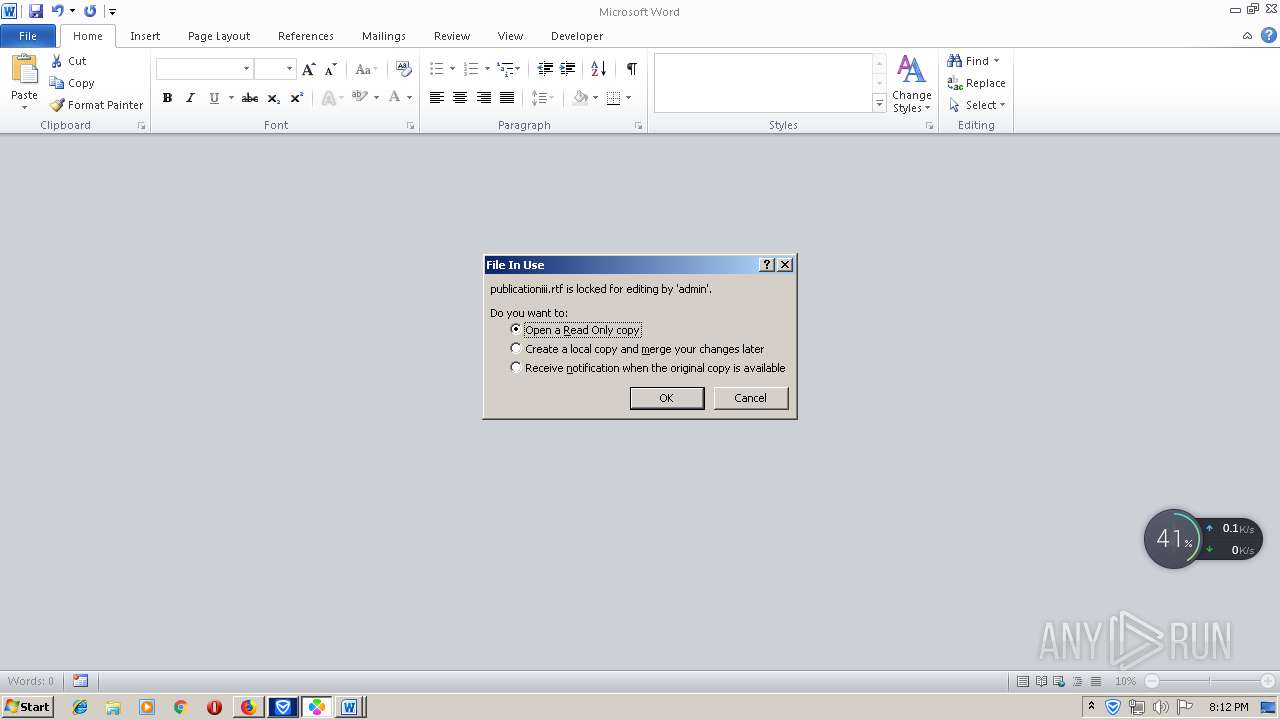Expand the Numbering list dropdown
Image resolution: width=1280 pixels, height=720 pixels.
coord(487,69)
